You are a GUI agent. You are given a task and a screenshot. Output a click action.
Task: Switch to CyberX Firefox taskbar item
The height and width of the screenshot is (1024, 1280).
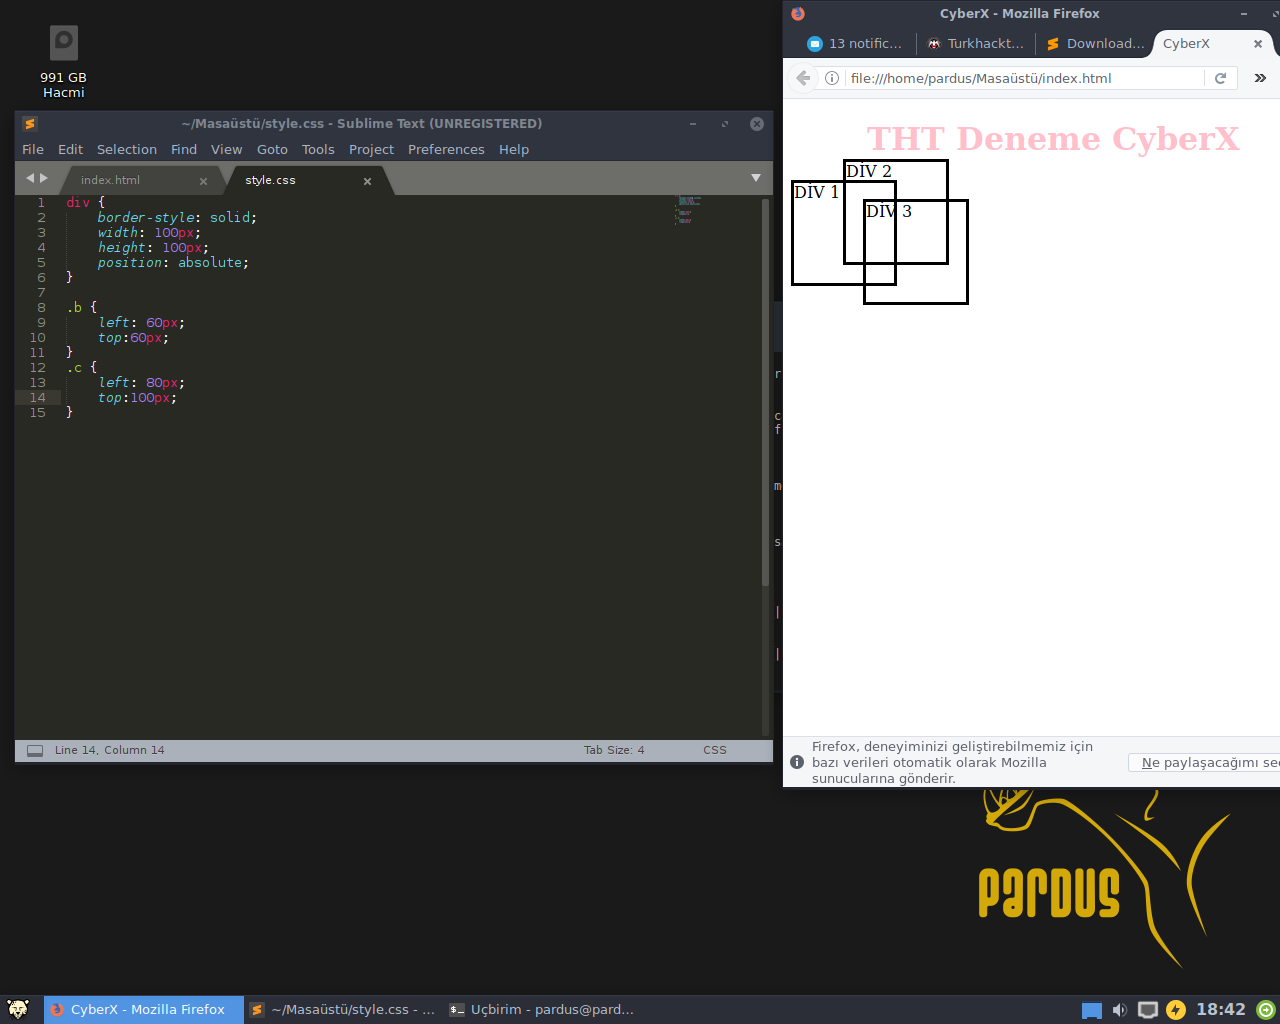tap(144, 1009)
